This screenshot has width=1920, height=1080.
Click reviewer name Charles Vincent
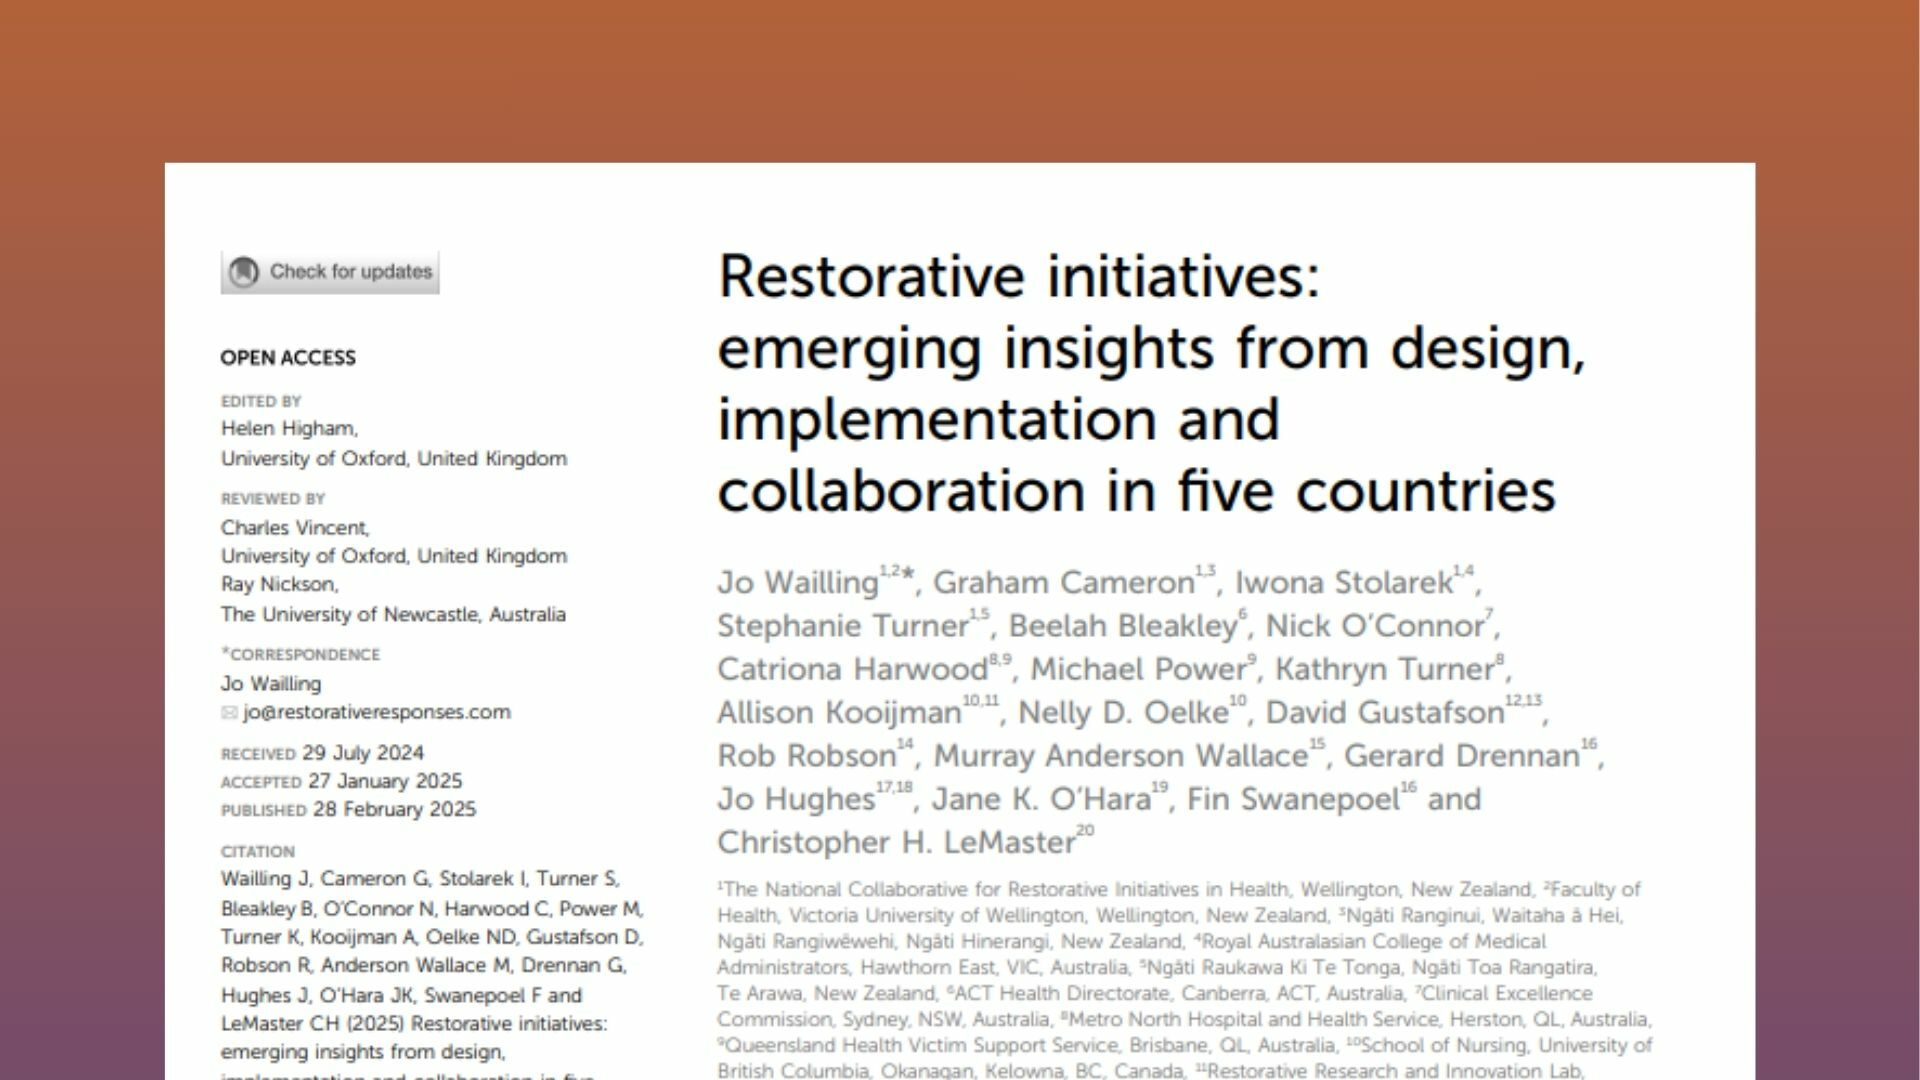click(x=295, y=528)
